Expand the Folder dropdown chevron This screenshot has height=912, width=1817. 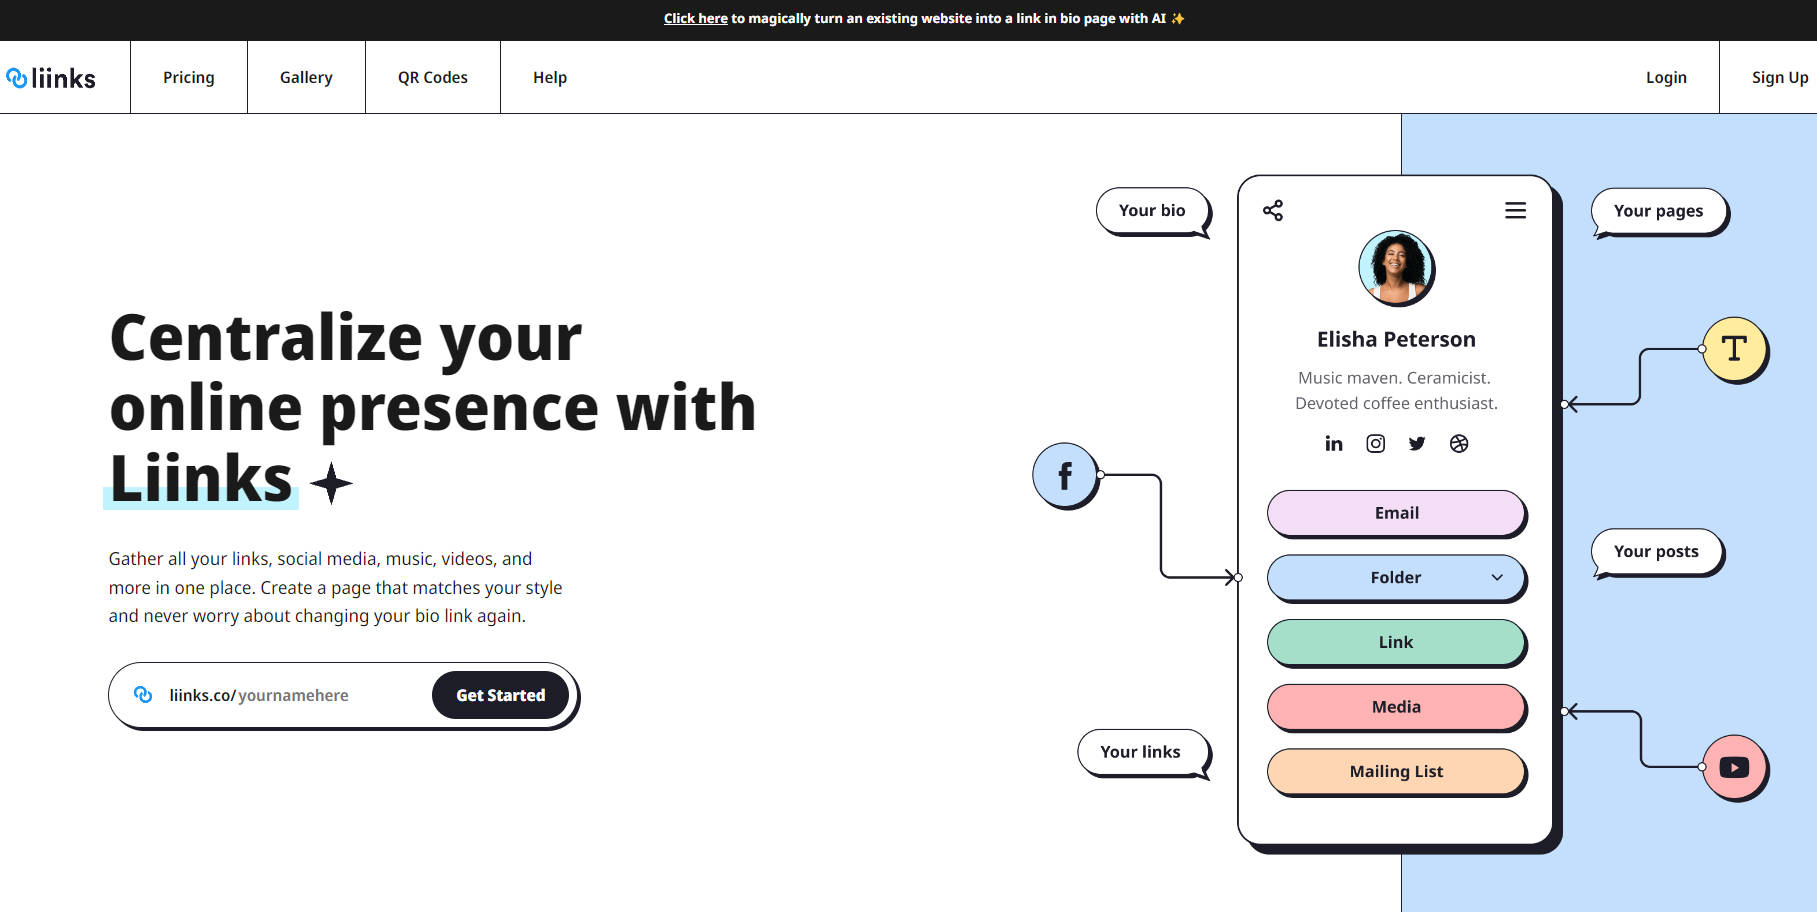click(x=1497, y=577)
